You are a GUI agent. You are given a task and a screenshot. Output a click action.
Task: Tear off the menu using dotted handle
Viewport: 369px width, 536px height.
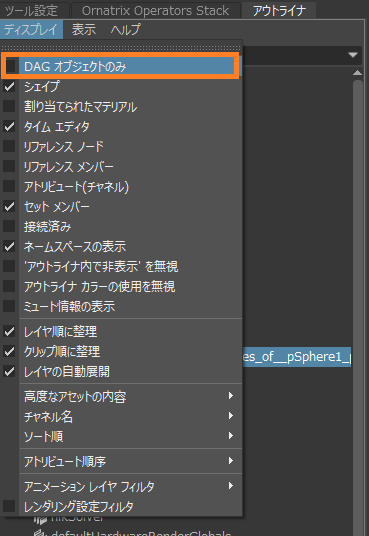coord(121,47)
